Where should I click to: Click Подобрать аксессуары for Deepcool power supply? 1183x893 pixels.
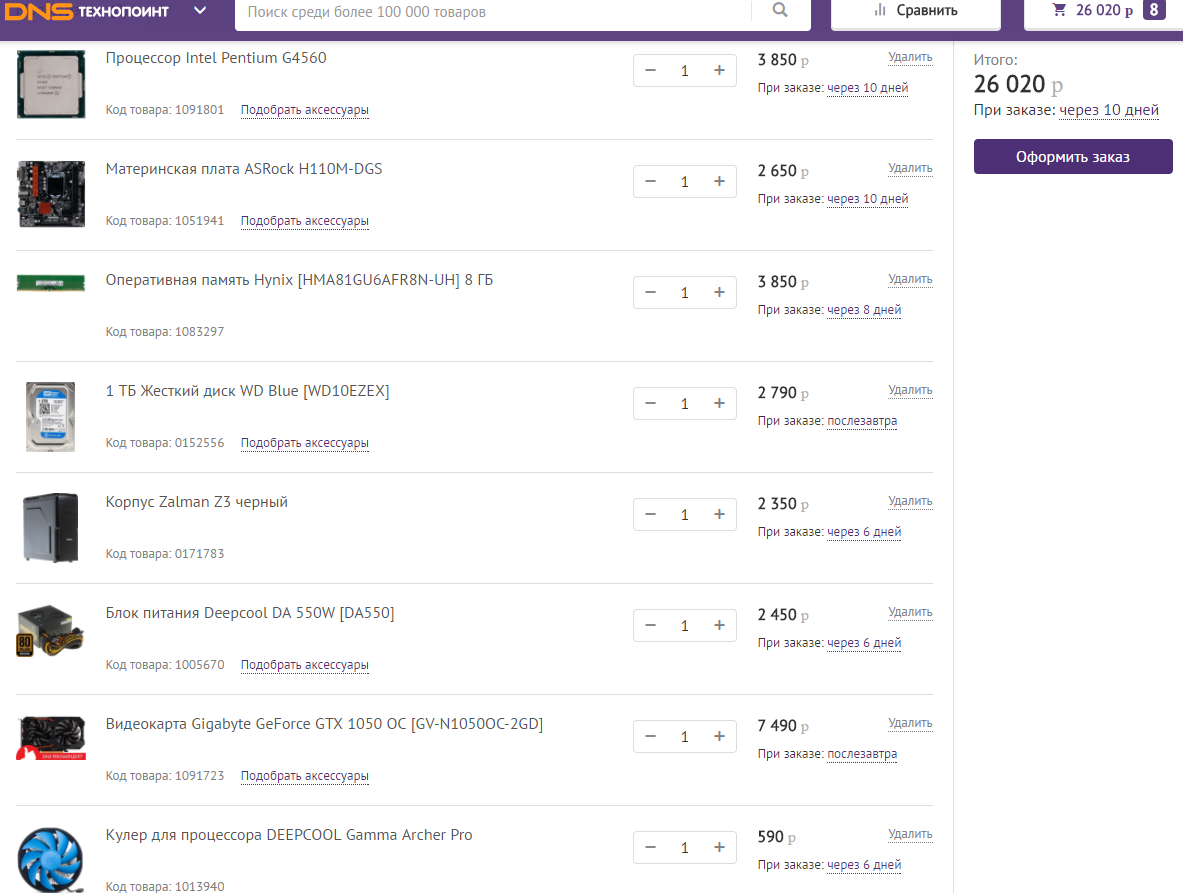tap(305, 665)
